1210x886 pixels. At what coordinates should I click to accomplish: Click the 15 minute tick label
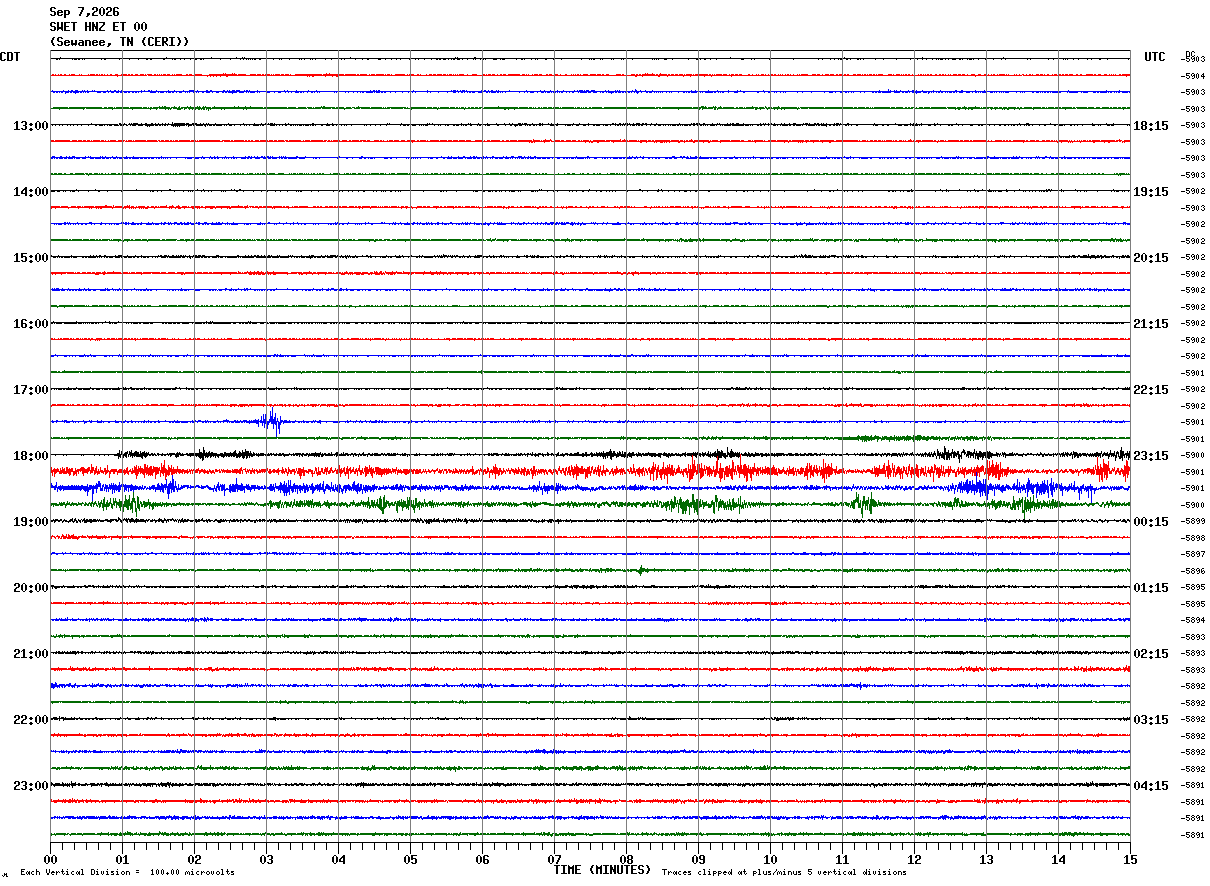pos(1130,859)
